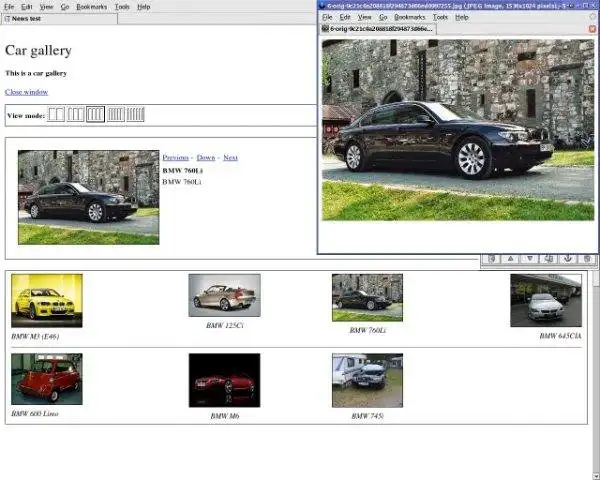Select the three-column view mode icon
Image resolution: width=600 pixels, height=480 pixels.
[75, 114]
